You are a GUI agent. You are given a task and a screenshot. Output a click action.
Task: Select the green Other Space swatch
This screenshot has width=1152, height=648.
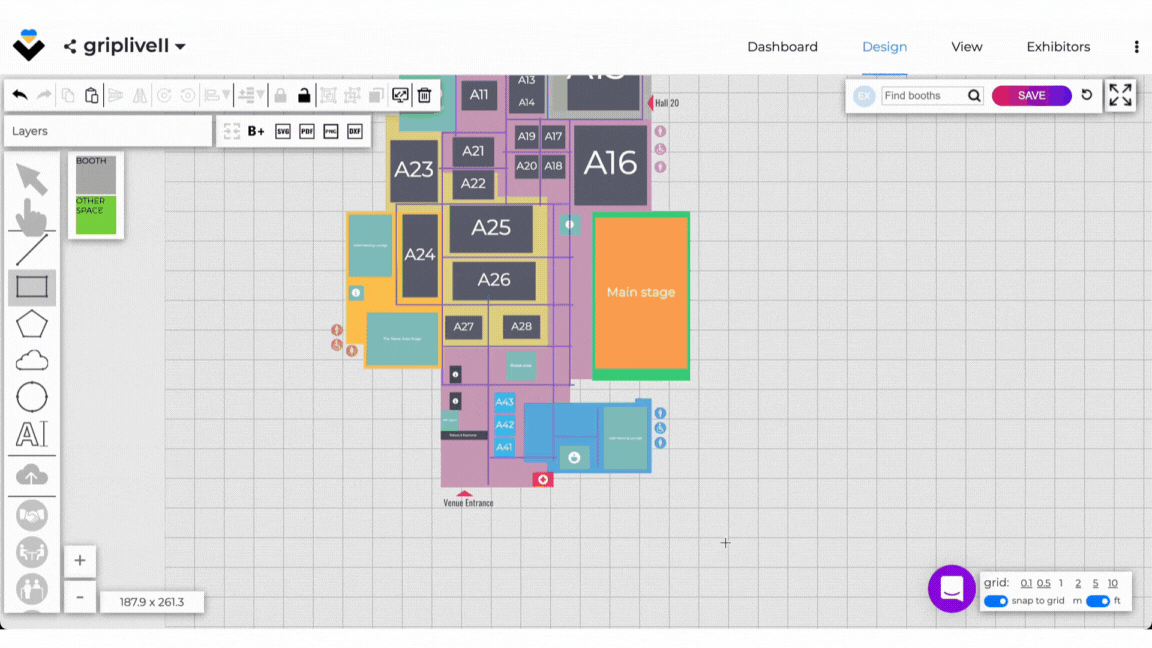[96, 215]
